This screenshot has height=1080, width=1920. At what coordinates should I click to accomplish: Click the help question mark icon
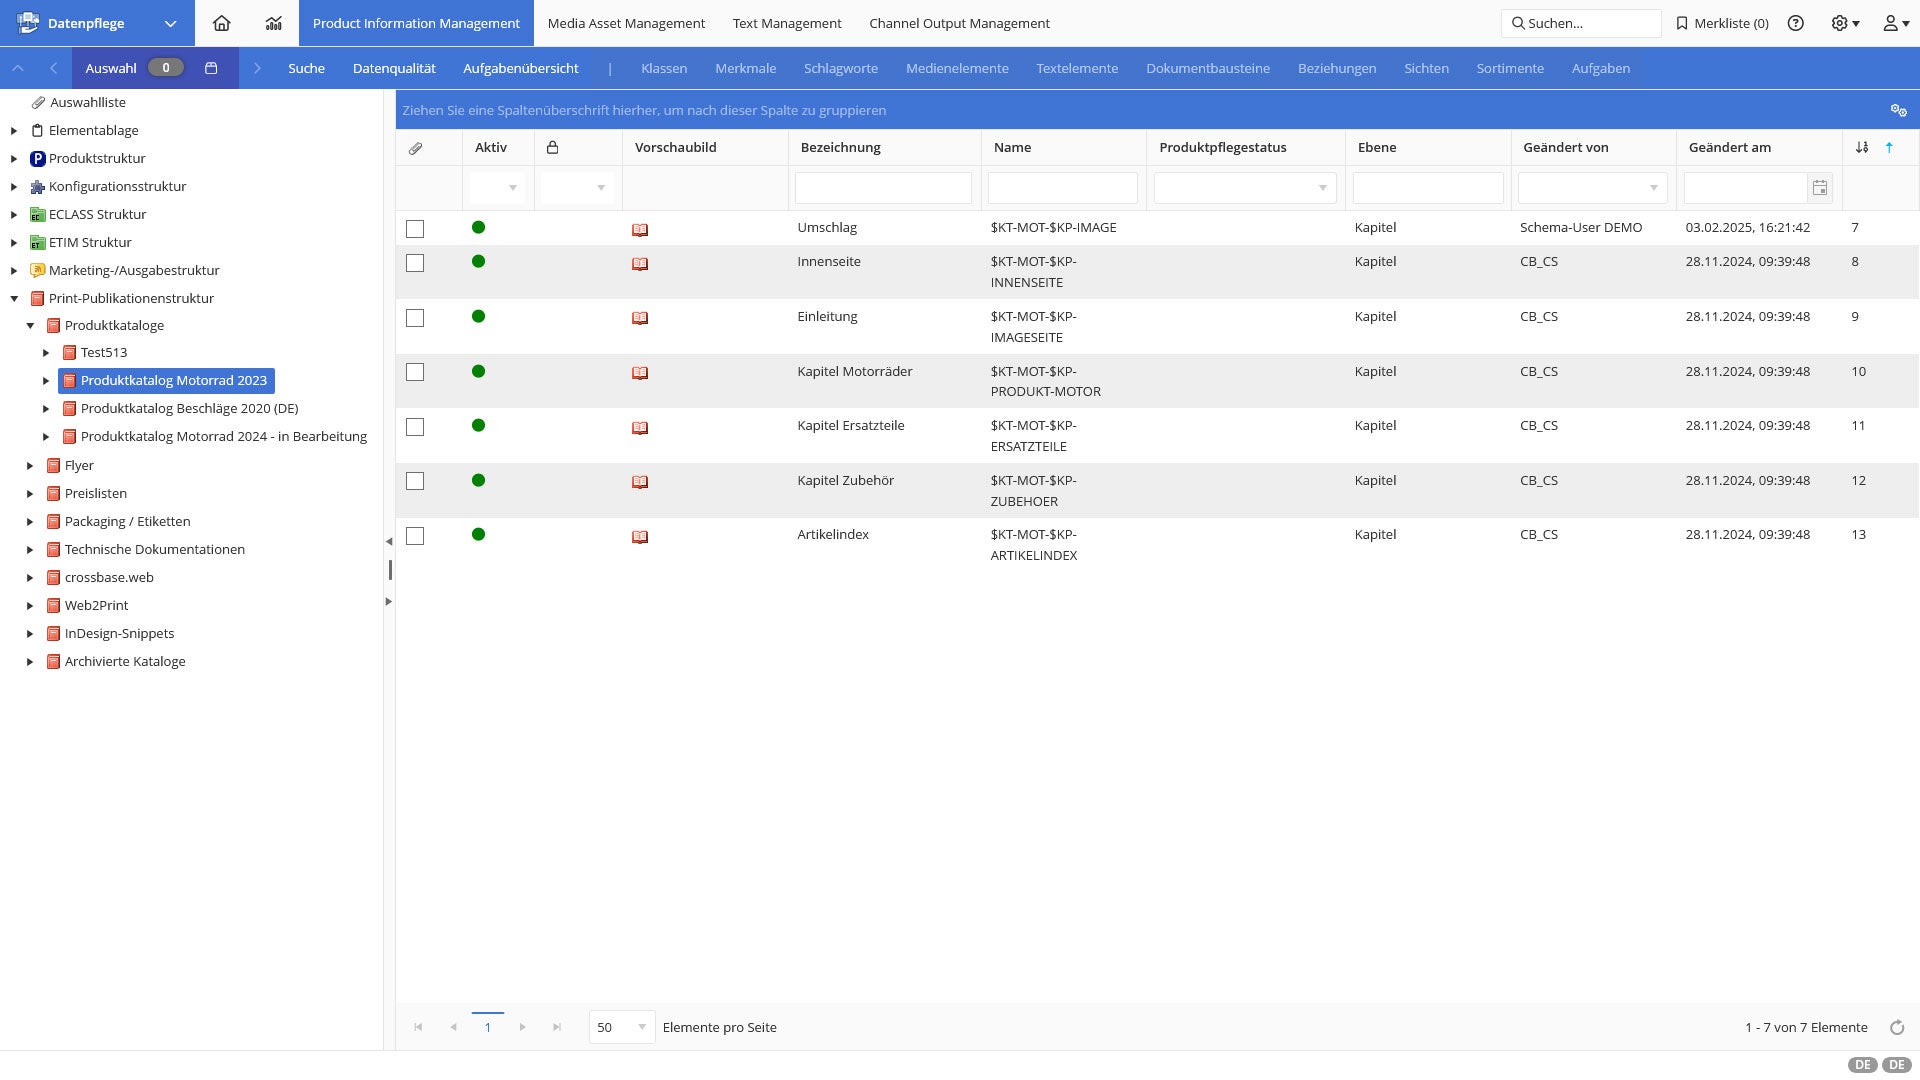[1796, 23]
